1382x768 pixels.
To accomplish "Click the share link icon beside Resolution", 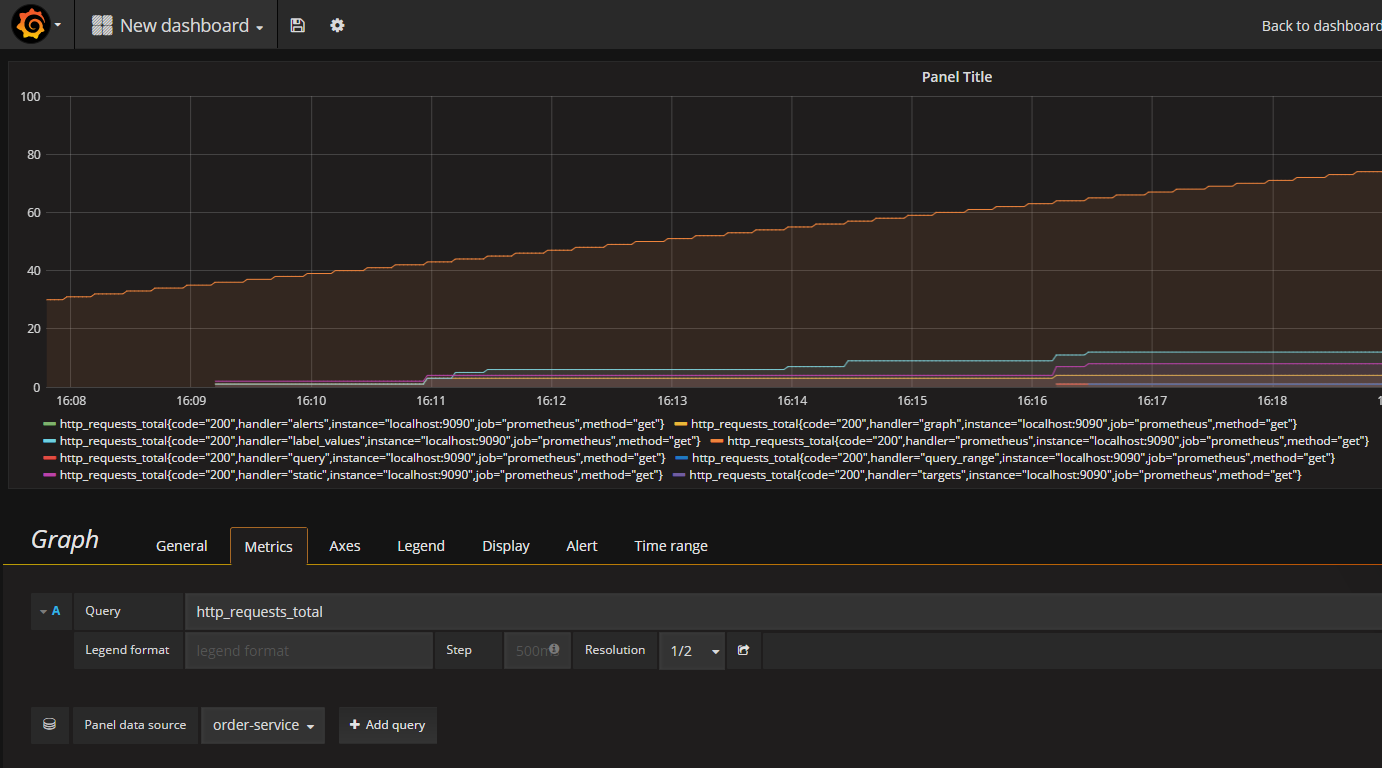I will click(743, 650).
